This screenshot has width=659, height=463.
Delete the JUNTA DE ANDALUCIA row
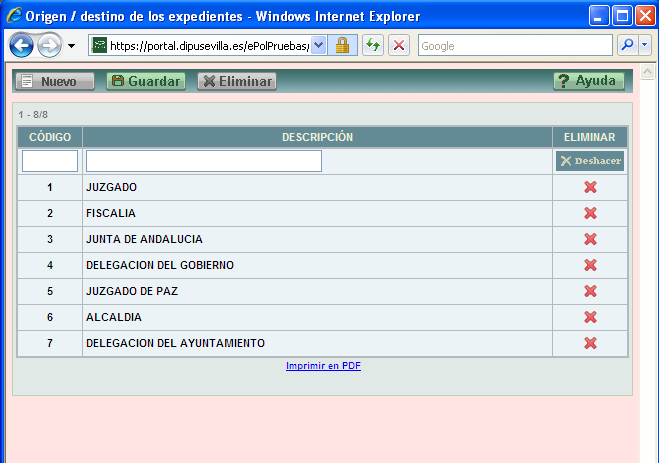[x=590, y=239]
